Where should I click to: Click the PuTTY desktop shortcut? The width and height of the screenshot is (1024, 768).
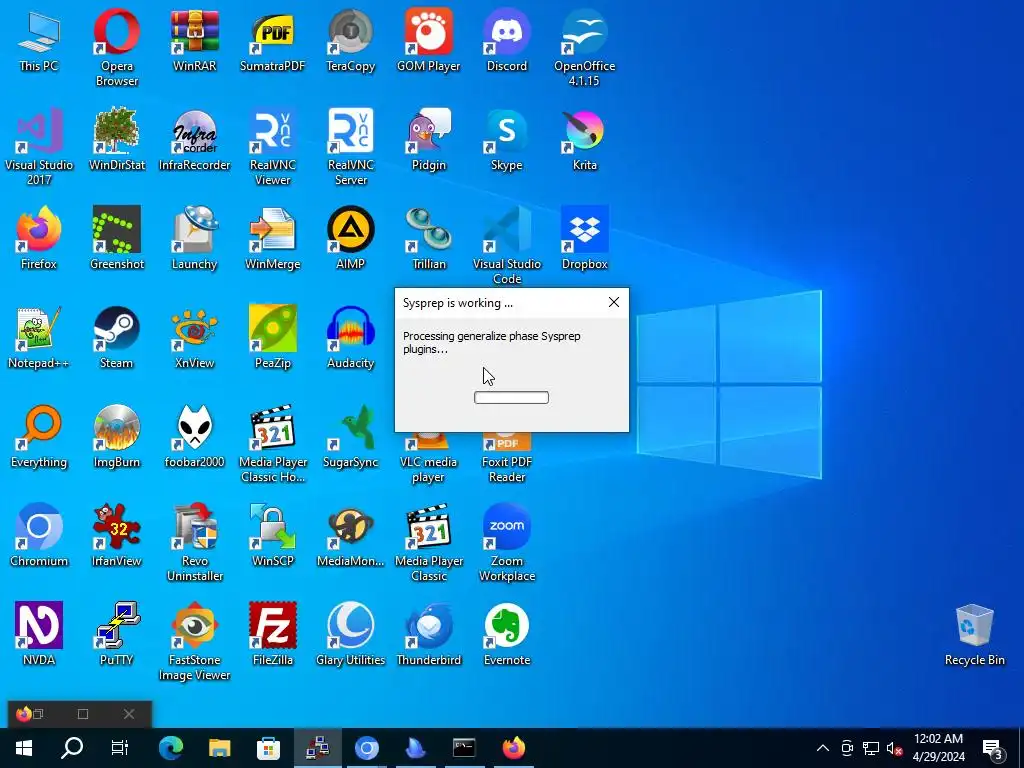[x=116, y=635]
